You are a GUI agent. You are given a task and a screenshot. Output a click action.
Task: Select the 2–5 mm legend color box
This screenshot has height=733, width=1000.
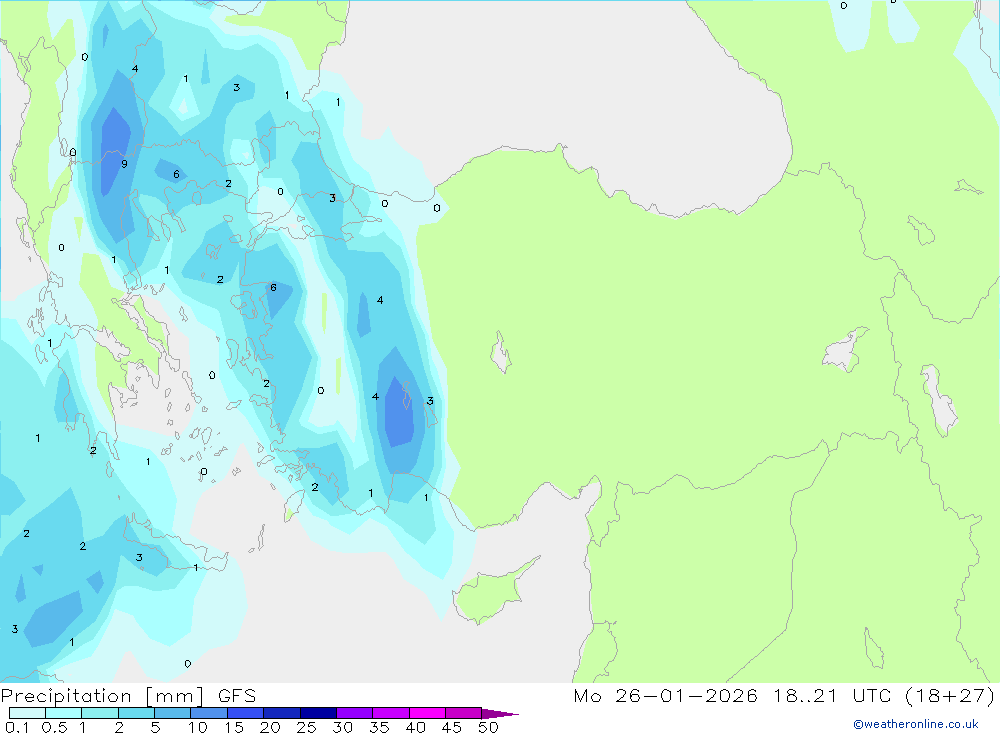pos(136,713)
